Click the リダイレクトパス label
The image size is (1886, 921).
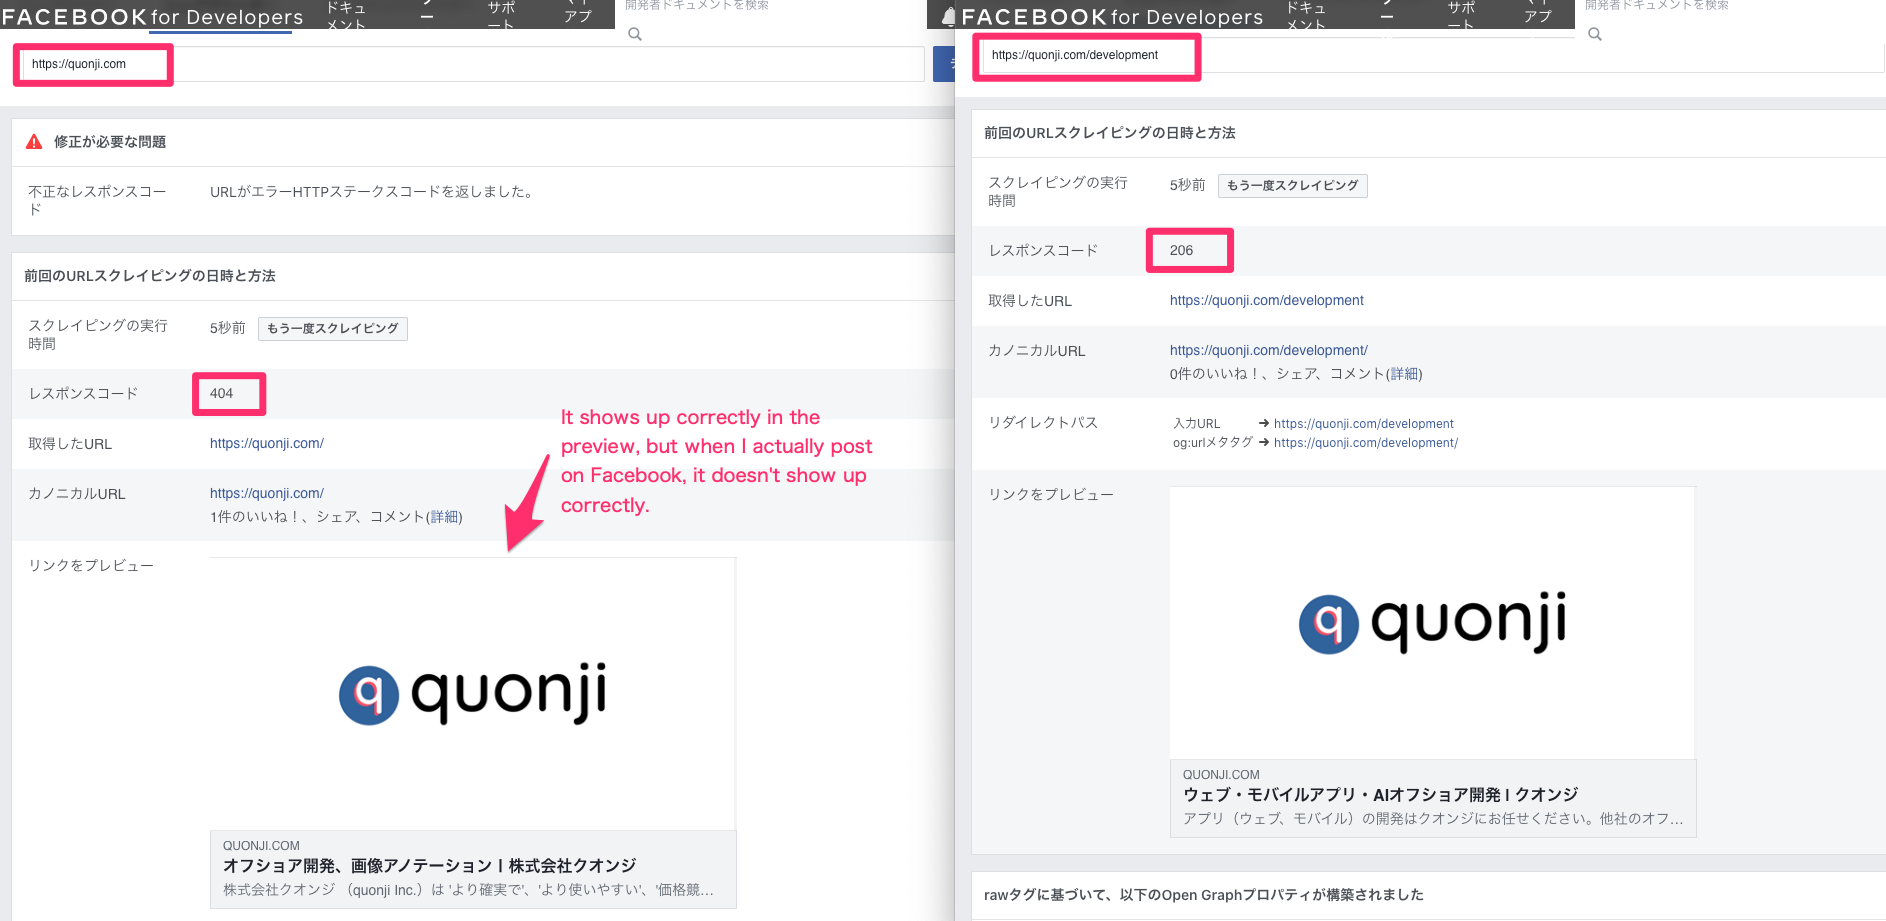click(x=1043, y=423)
